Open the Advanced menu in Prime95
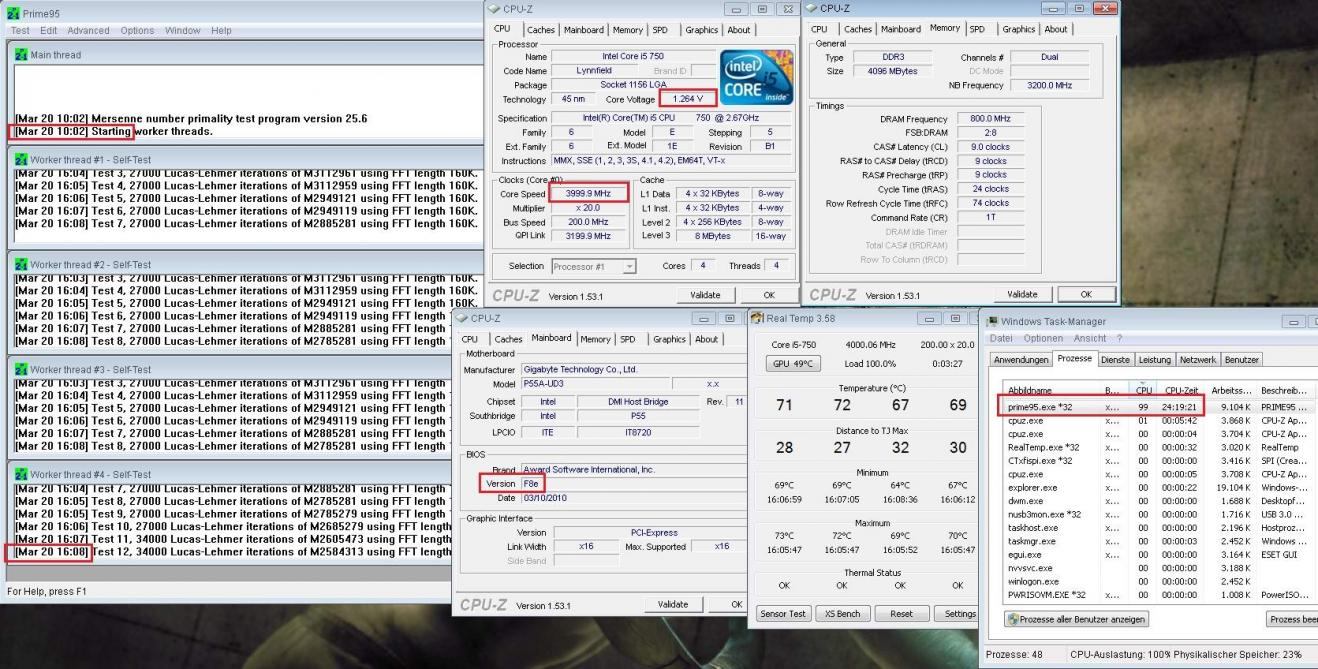Image resolution: width=1318 pixels, height=669 pixels. pos(89,31)
